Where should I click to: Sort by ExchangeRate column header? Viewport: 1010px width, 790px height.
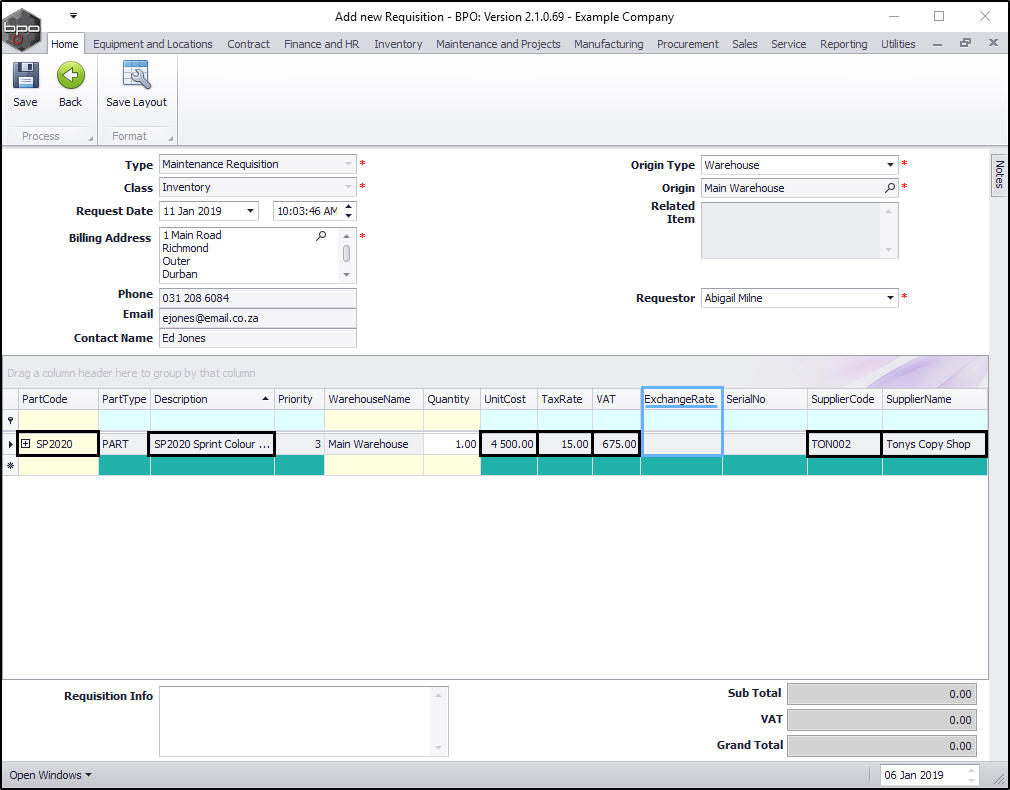click(x=681, y=399)
